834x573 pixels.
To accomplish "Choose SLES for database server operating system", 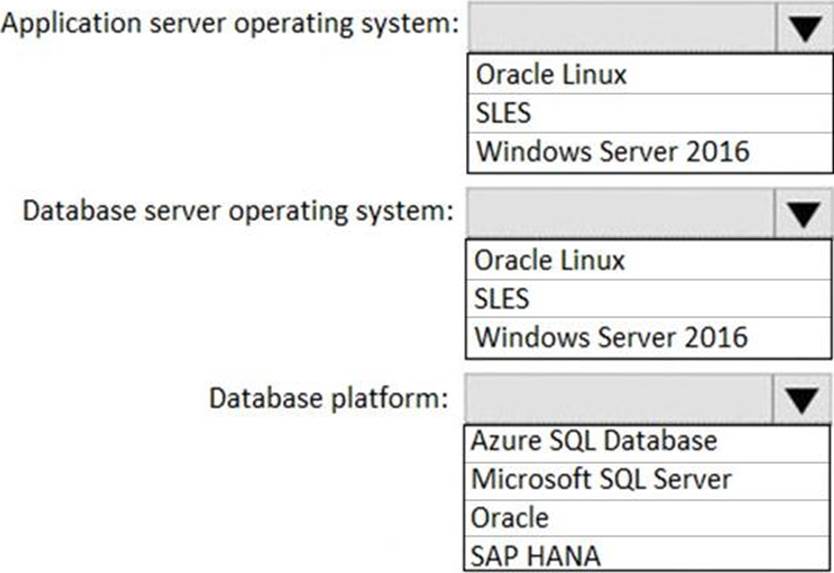I will tap(648, 298).
